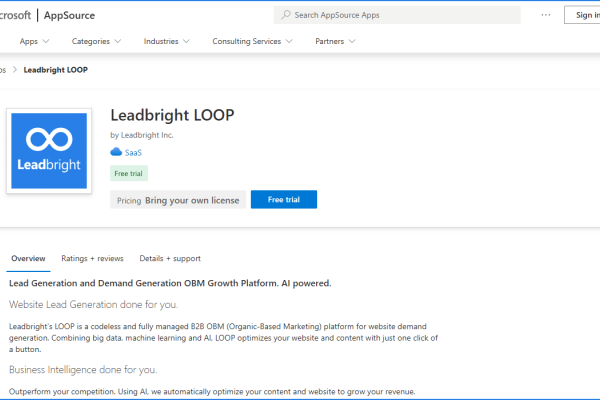
Task: Focus the Search AppSource Apps field
Action: coord(397,15)
